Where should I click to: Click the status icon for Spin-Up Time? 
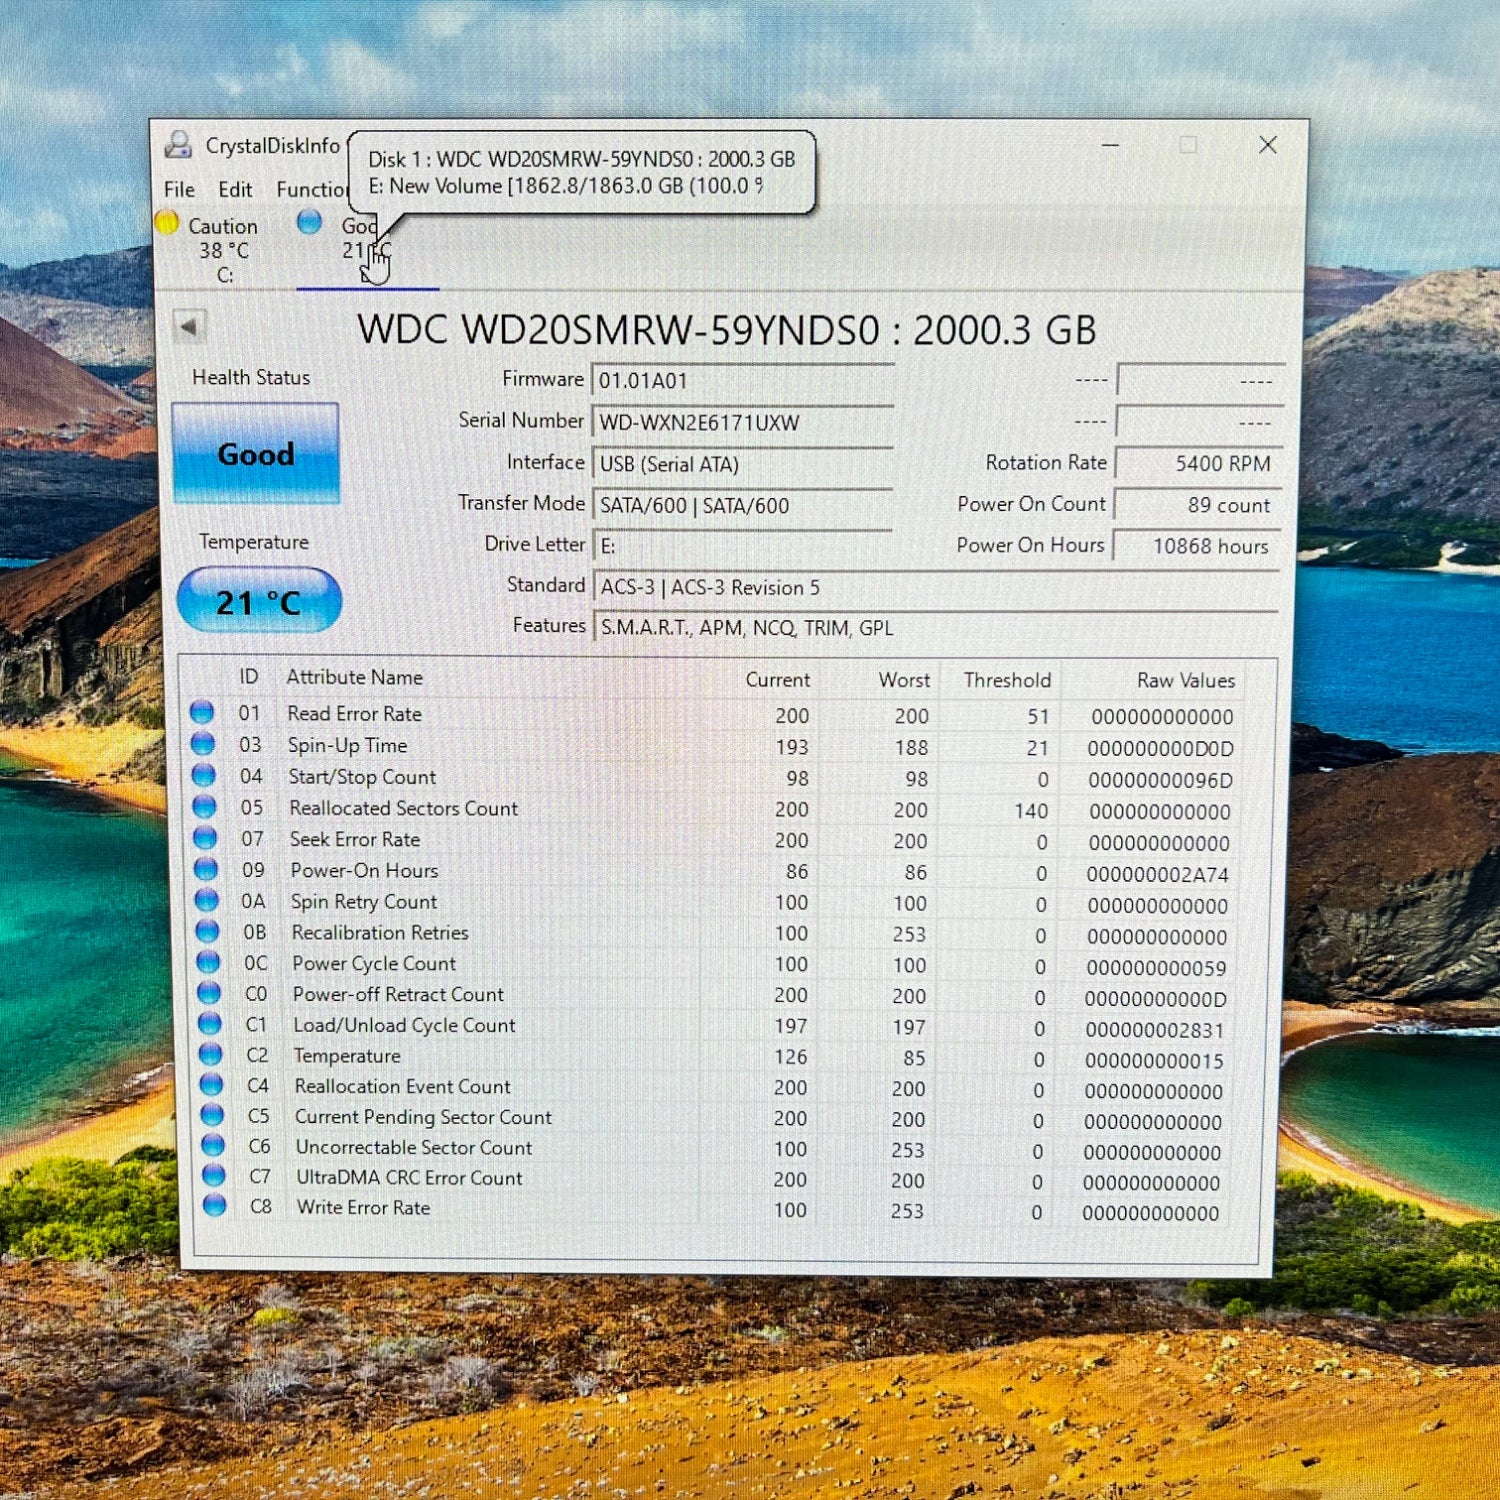tap(203, 743)
